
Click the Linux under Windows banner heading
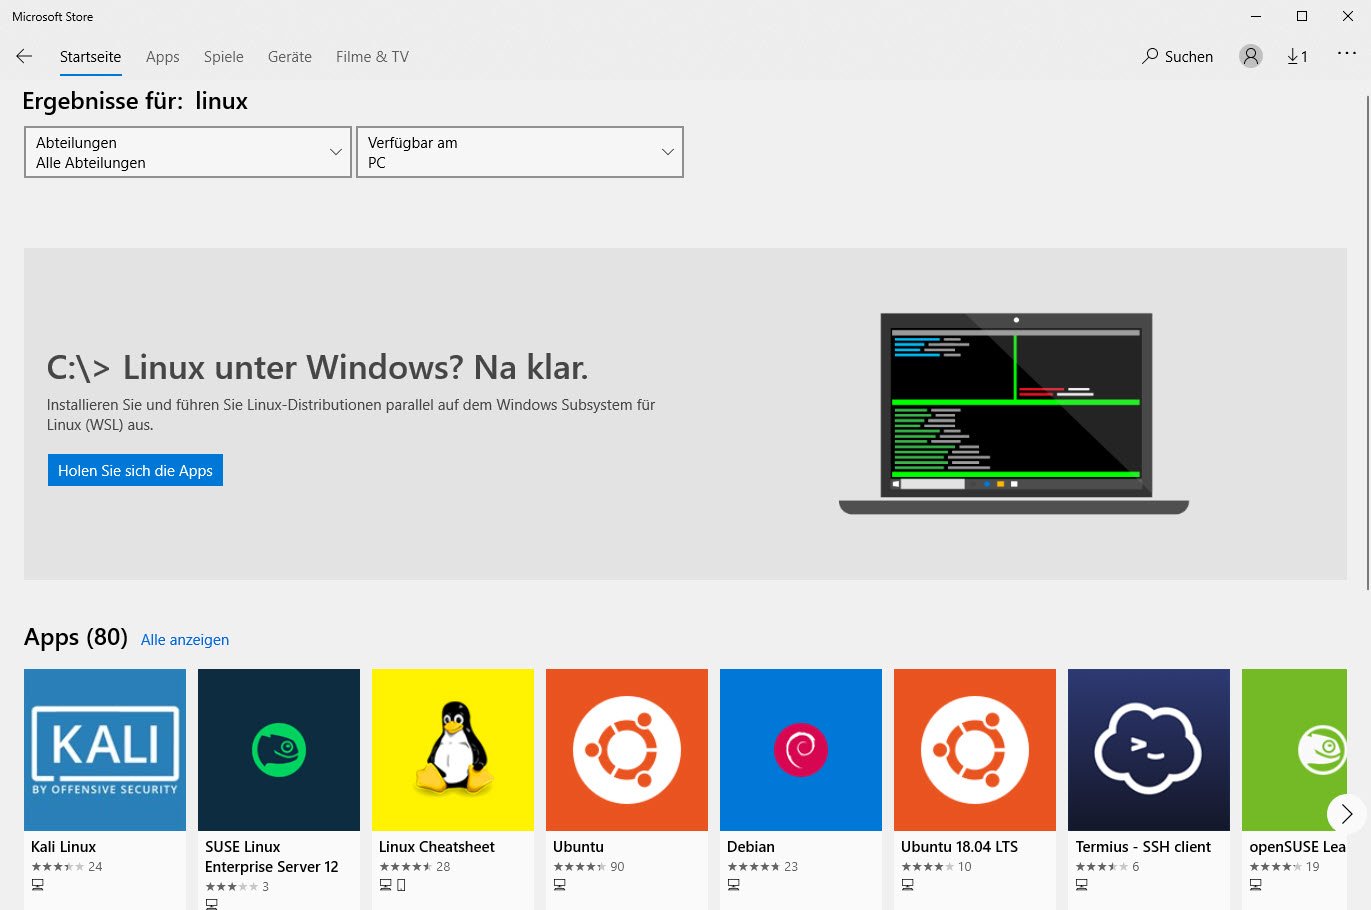[318, 368]
